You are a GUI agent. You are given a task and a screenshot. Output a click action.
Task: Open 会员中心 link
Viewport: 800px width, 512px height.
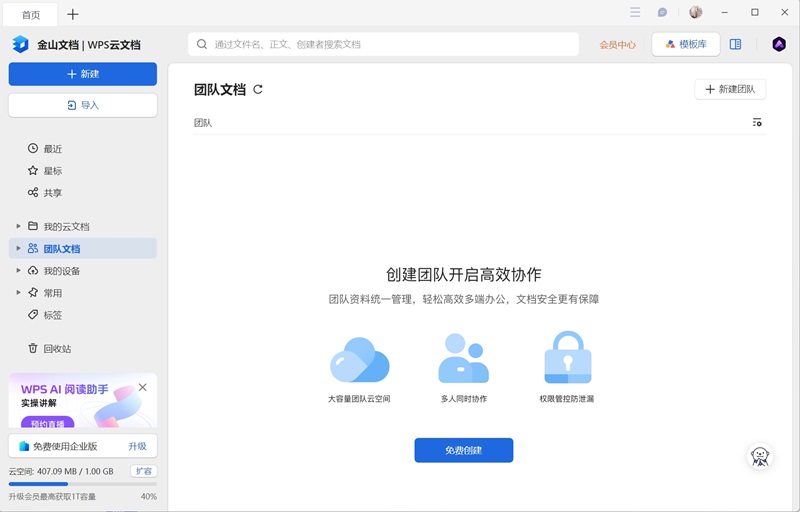[x=617, y=44]
